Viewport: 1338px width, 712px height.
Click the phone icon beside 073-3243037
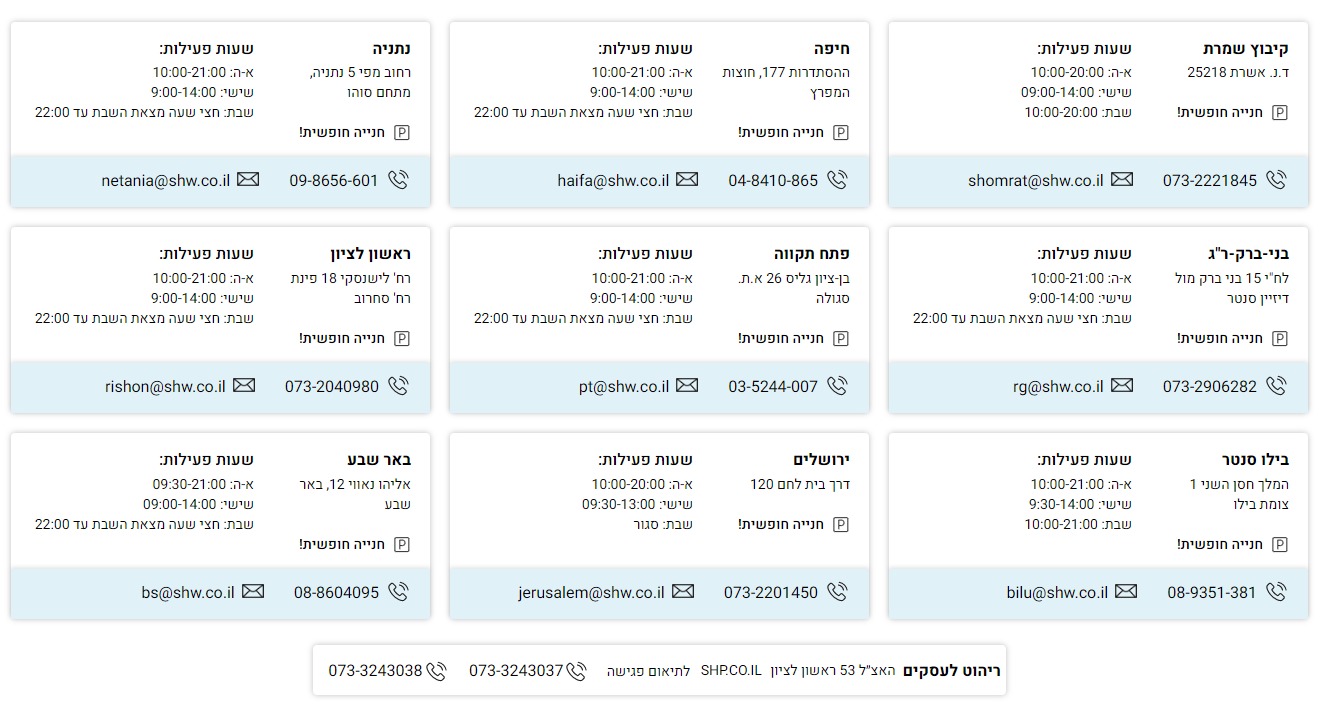click(x=576, y=671)
